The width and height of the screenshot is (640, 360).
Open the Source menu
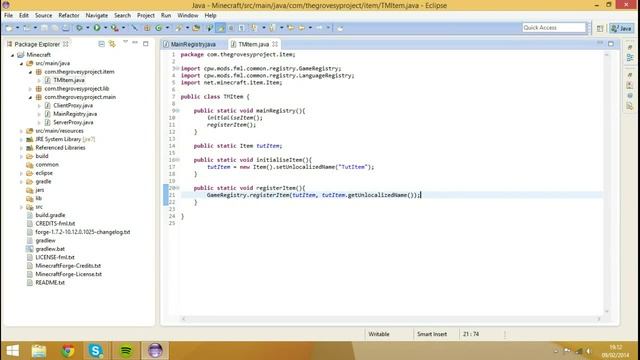[43, 16]
